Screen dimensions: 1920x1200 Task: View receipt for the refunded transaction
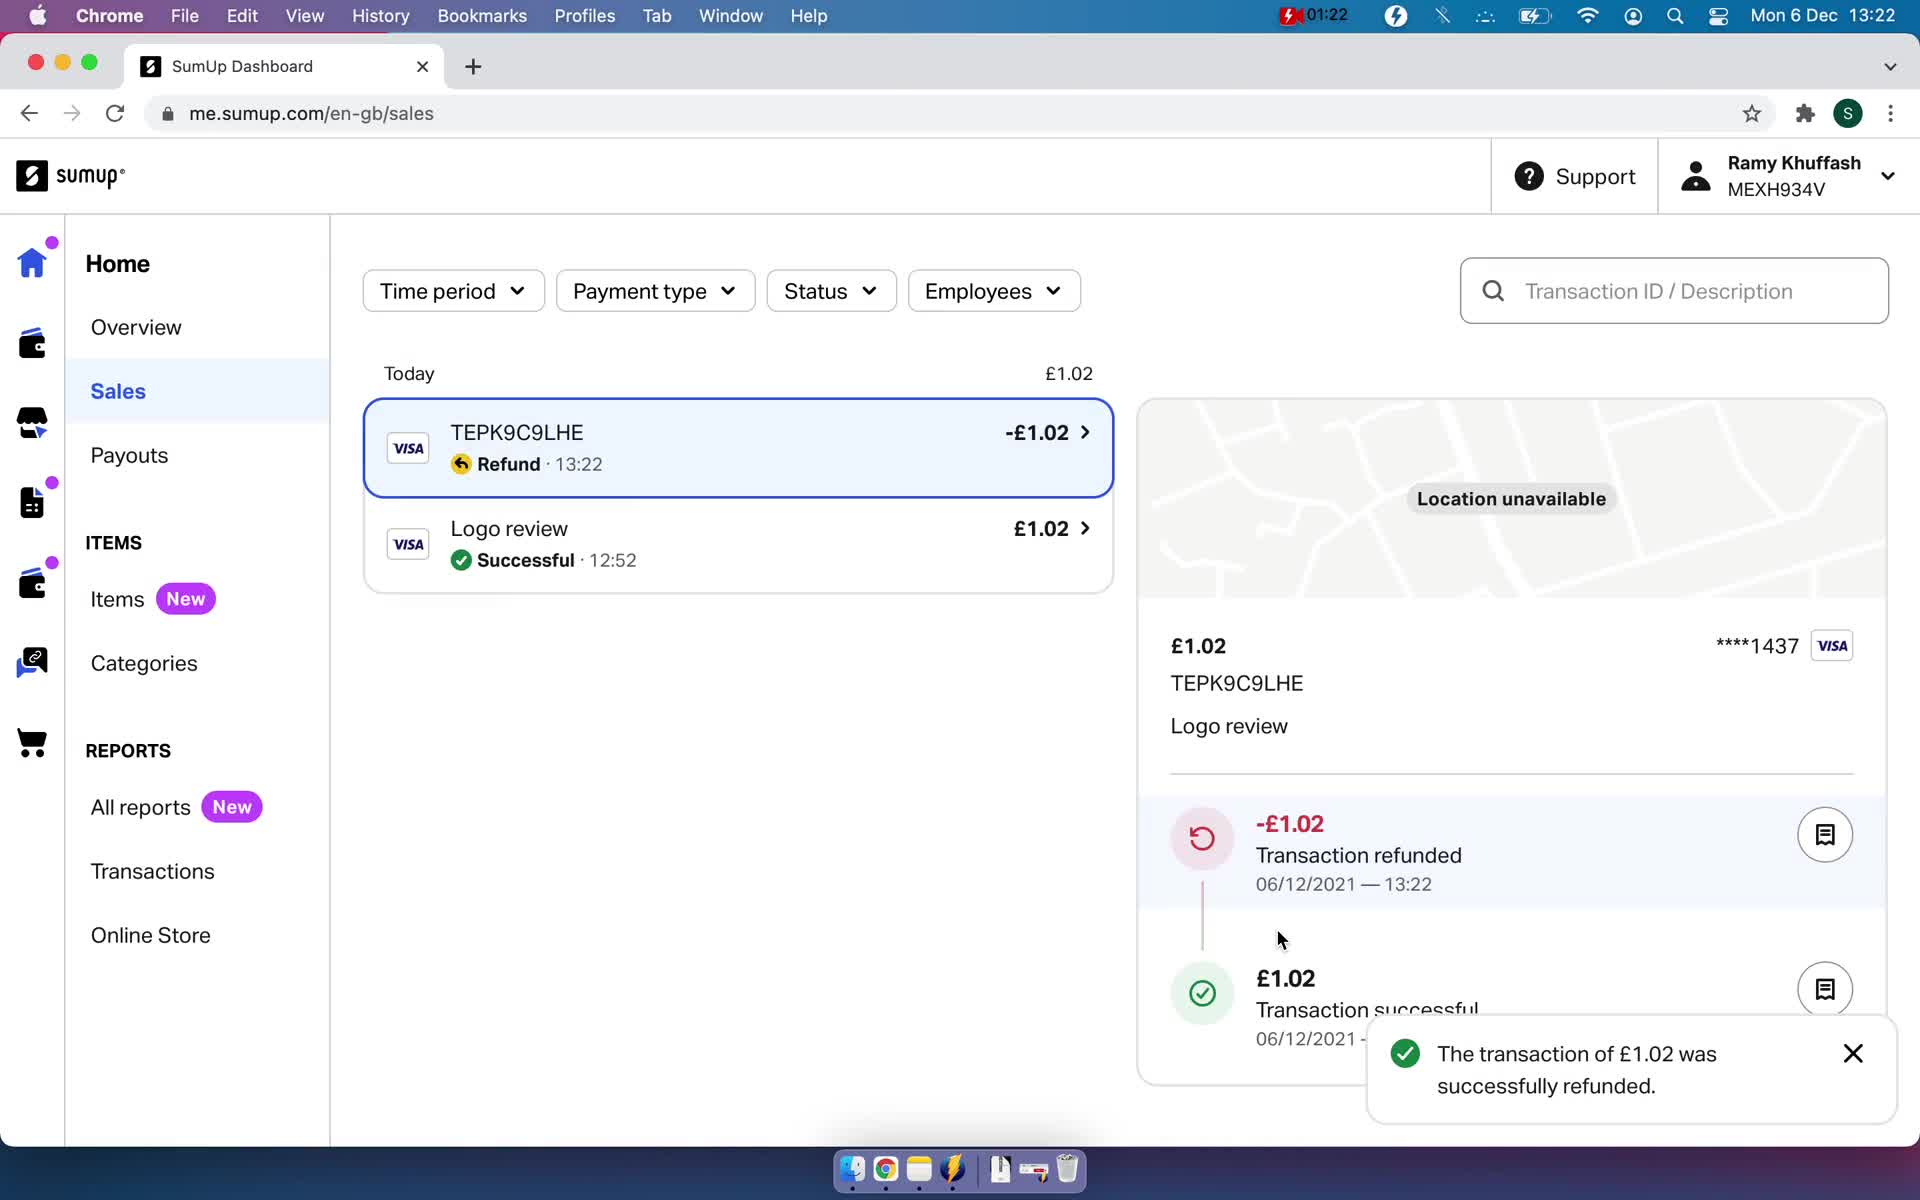[1824, 835]
